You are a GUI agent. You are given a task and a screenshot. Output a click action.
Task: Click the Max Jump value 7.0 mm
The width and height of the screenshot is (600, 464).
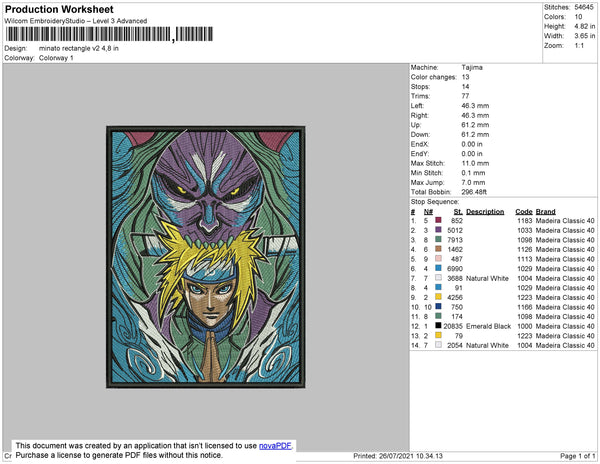[473, 182]
